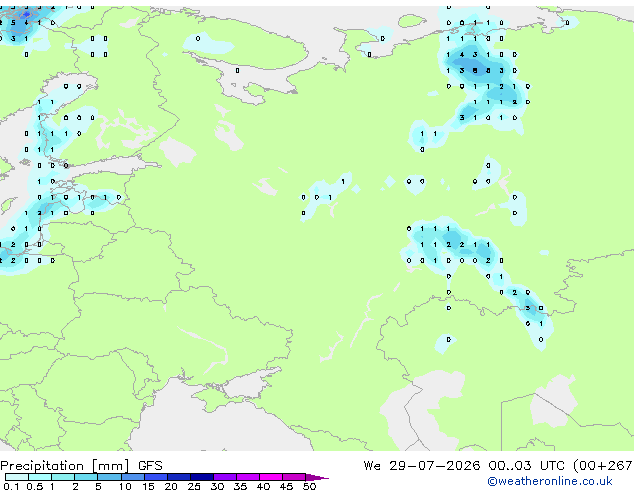The width and height of the screenshot is (634, 490).
Task: Click the 30–35 mm purple legend box
Action: [x=225, y=477]
